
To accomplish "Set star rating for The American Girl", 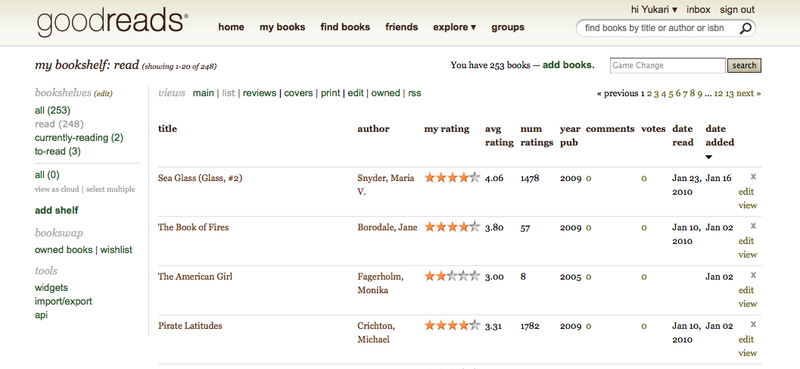I will click(x=452, y=276).
